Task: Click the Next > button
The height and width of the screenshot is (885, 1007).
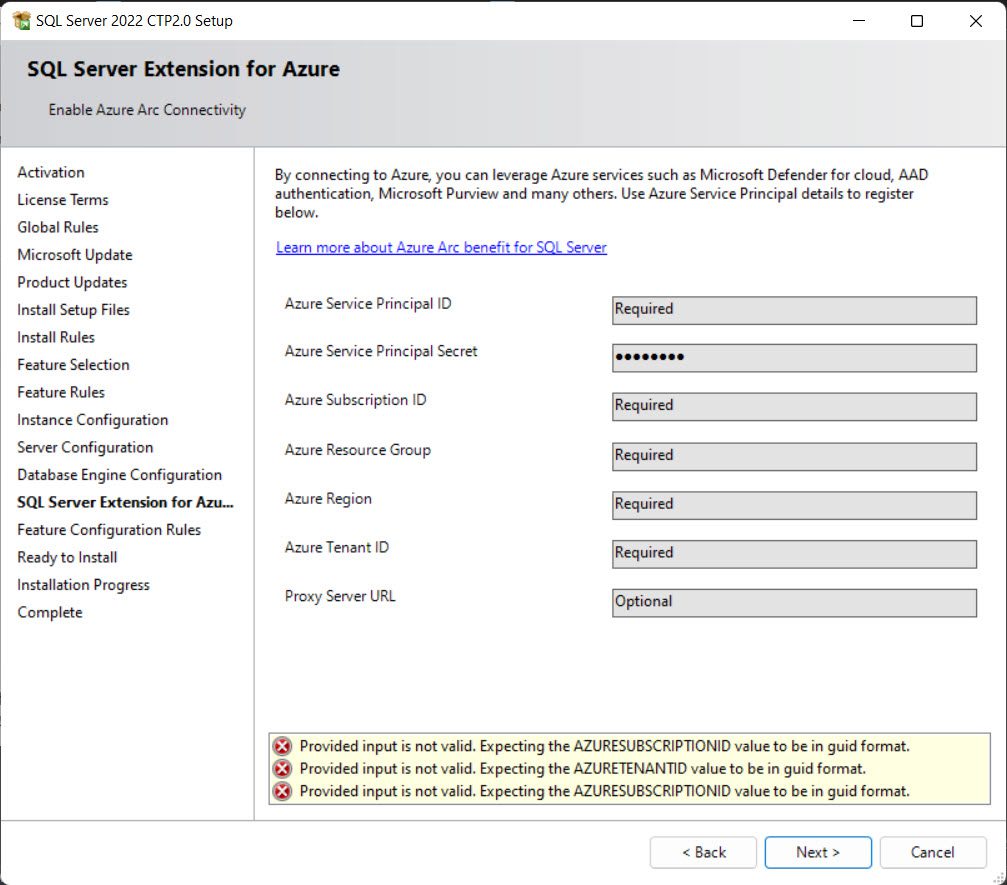Action: pyautogui.click(x=818, y=852)
